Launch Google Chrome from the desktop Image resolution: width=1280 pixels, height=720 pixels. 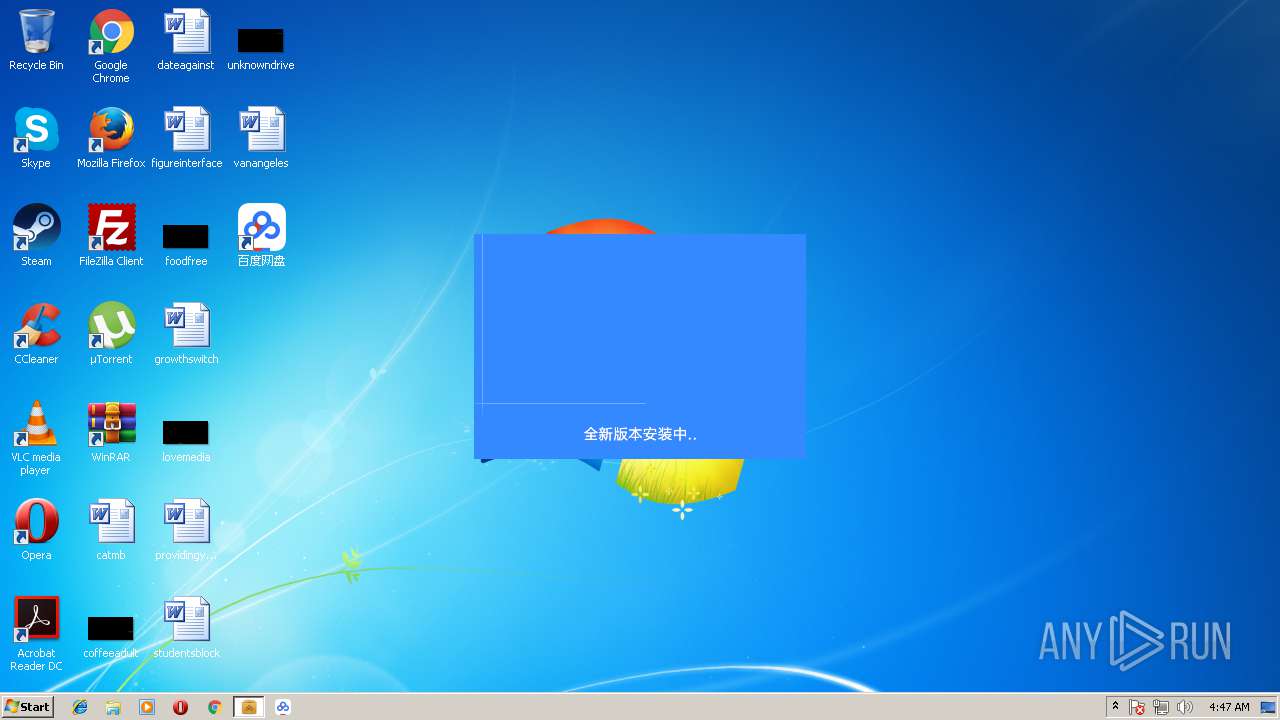point(111,46)
